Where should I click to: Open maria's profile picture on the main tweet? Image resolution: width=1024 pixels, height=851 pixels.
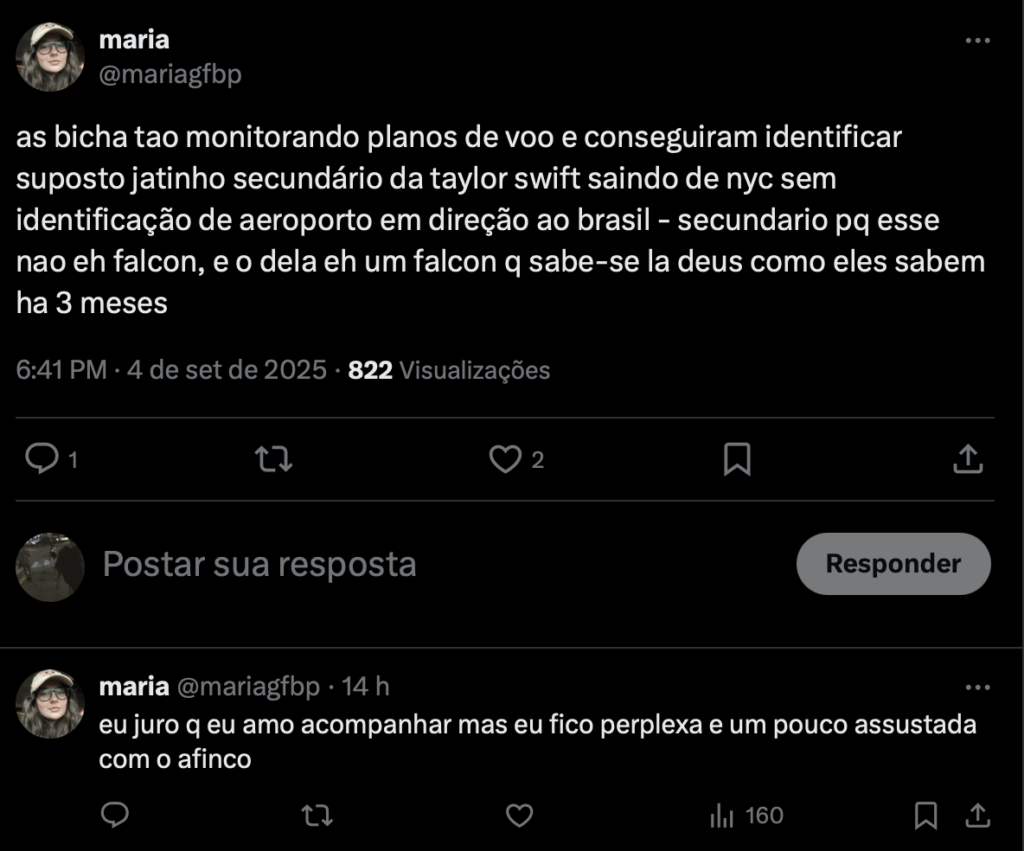[49, 55]
